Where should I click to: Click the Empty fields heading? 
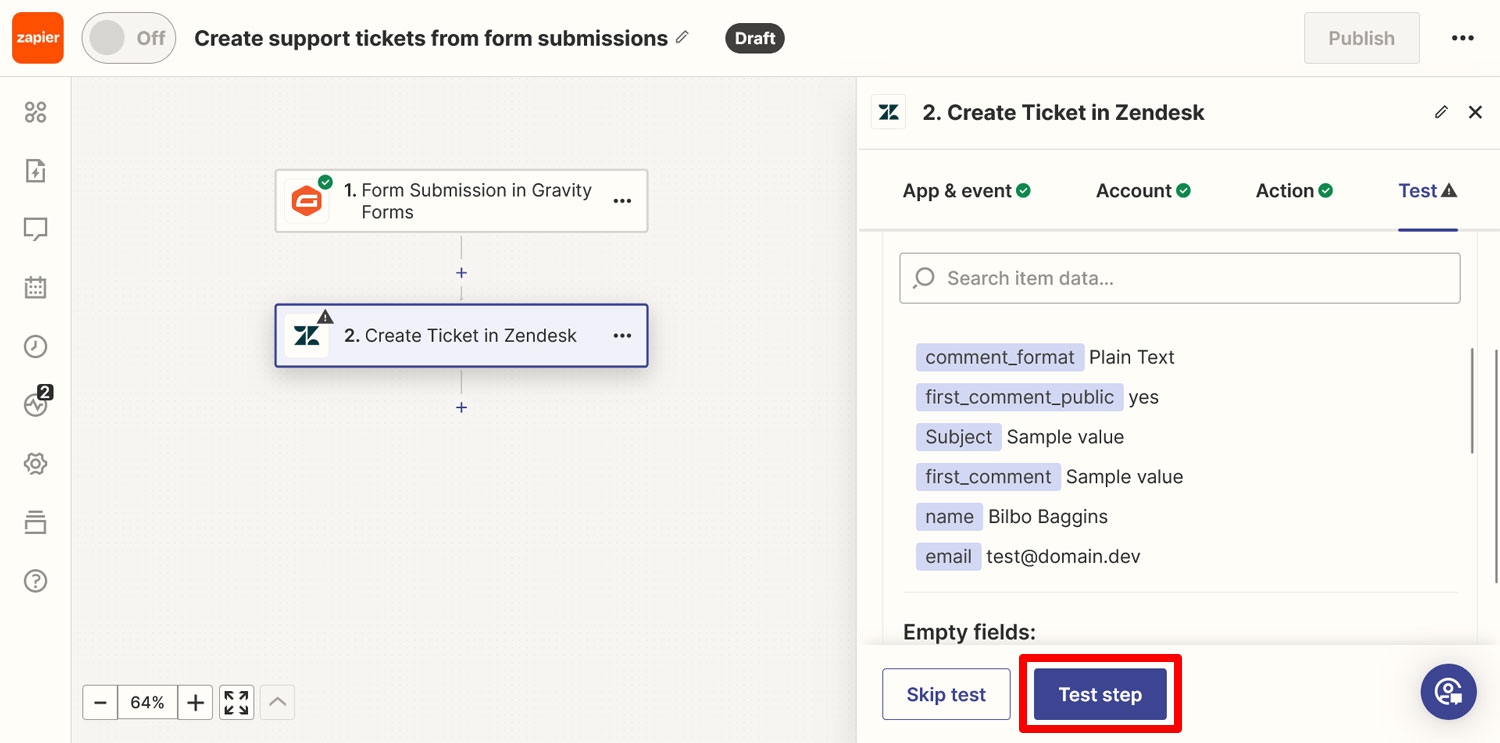coord(969,632)
